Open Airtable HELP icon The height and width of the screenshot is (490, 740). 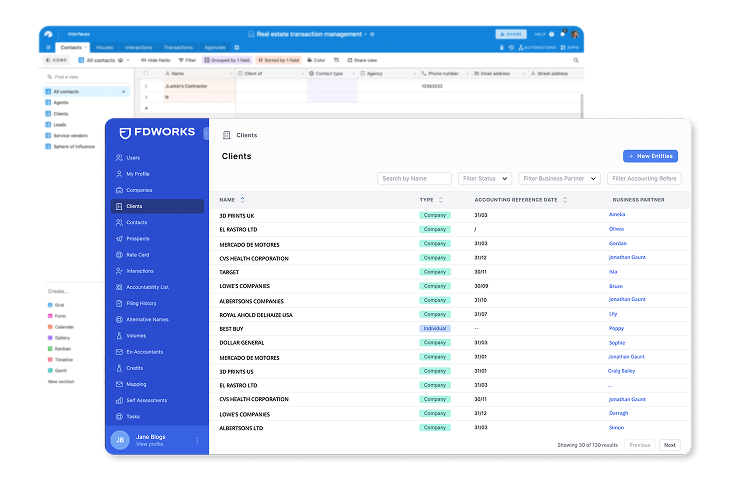tap(551, 34)
